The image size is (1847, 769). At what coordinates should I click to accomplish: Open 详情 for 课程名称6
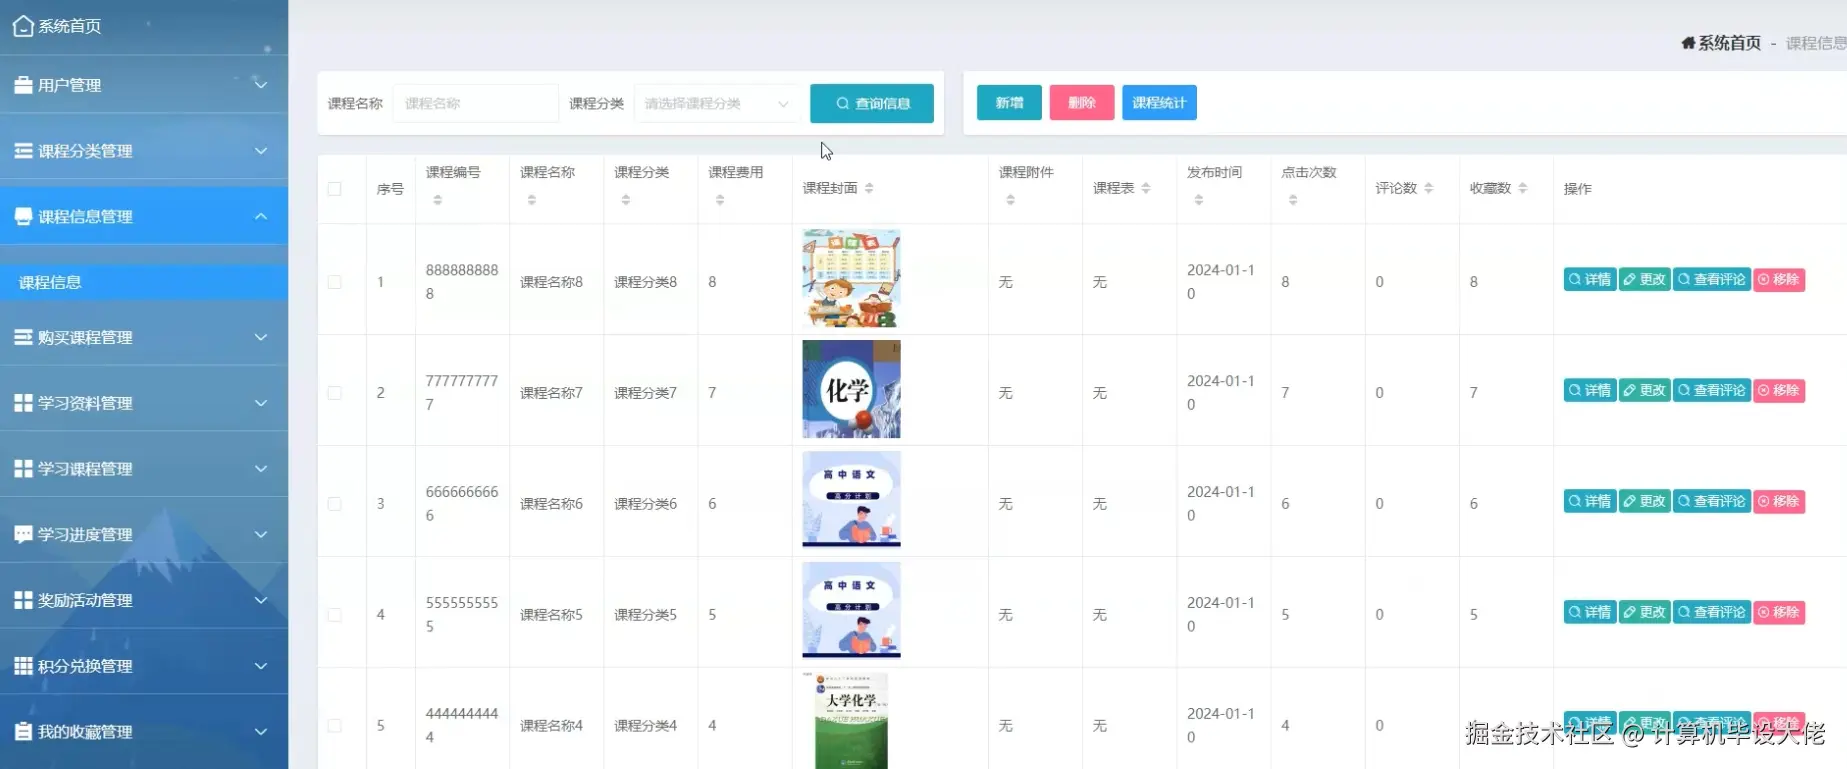pyautogui.click(x=1590, y=502)
